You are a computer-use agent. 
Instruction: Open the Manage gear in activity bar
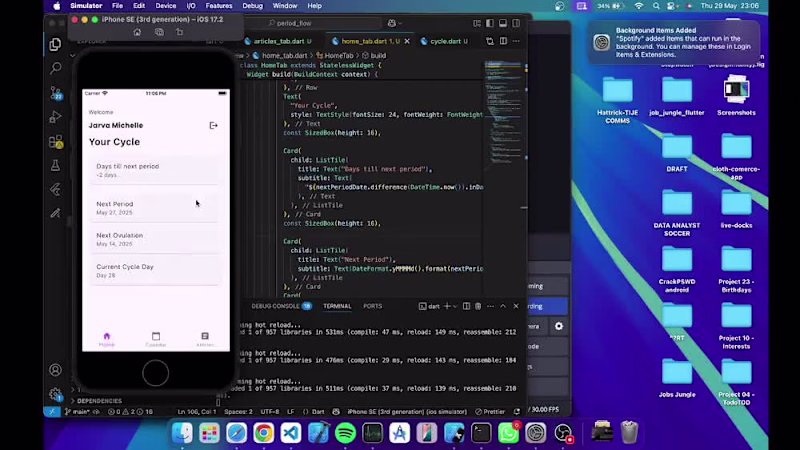click(x=55, y=394)
